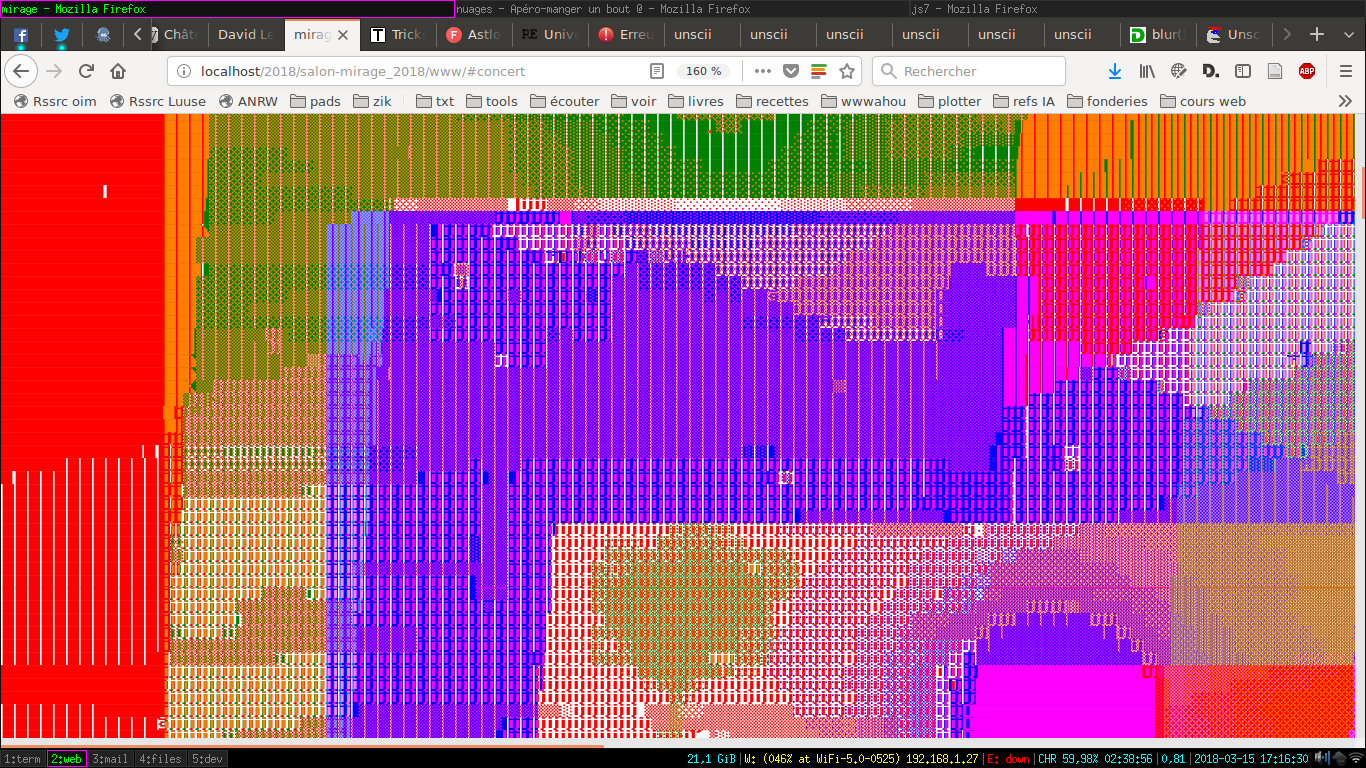
Task: Toggle Reader View in the address bar
Action: (x=657, y=71)
